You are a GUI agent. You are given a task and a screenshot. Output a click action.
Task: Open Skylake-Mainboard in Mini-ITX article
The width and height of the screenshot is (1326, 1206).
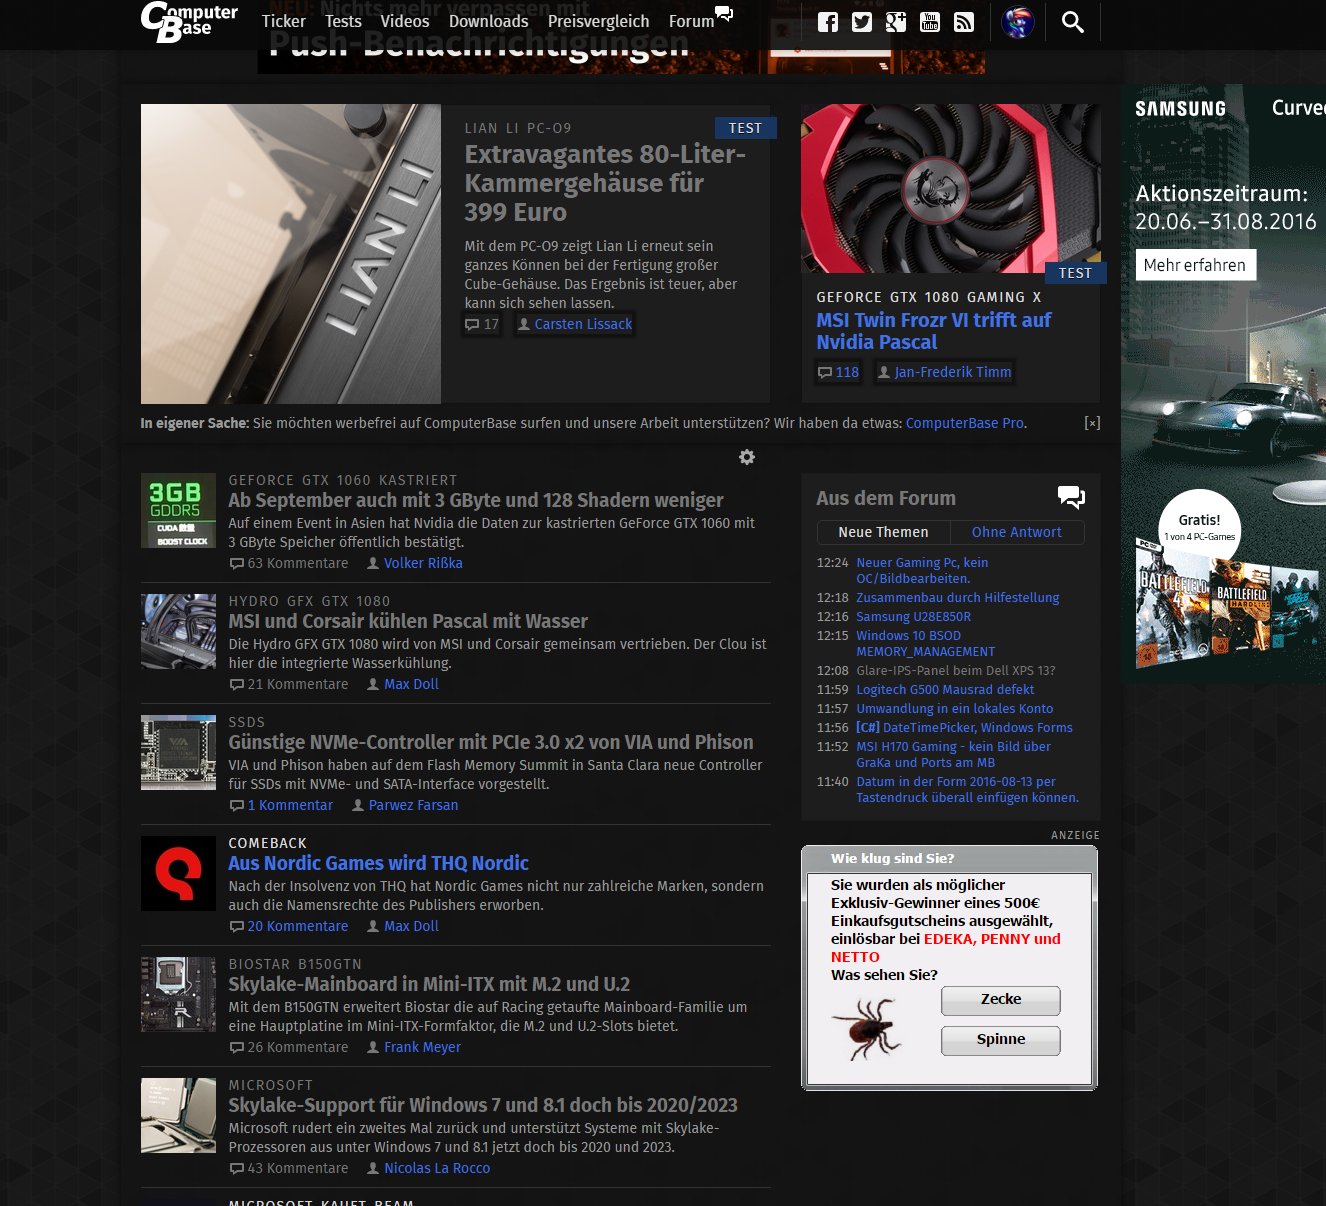coord(429,984)
